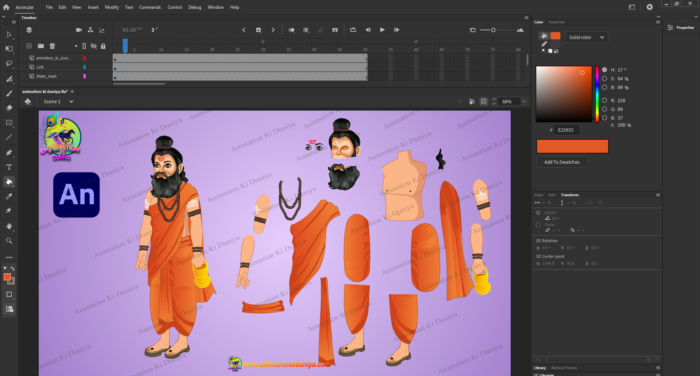Open the Transform panel options menu

click(x=658, y=195)
